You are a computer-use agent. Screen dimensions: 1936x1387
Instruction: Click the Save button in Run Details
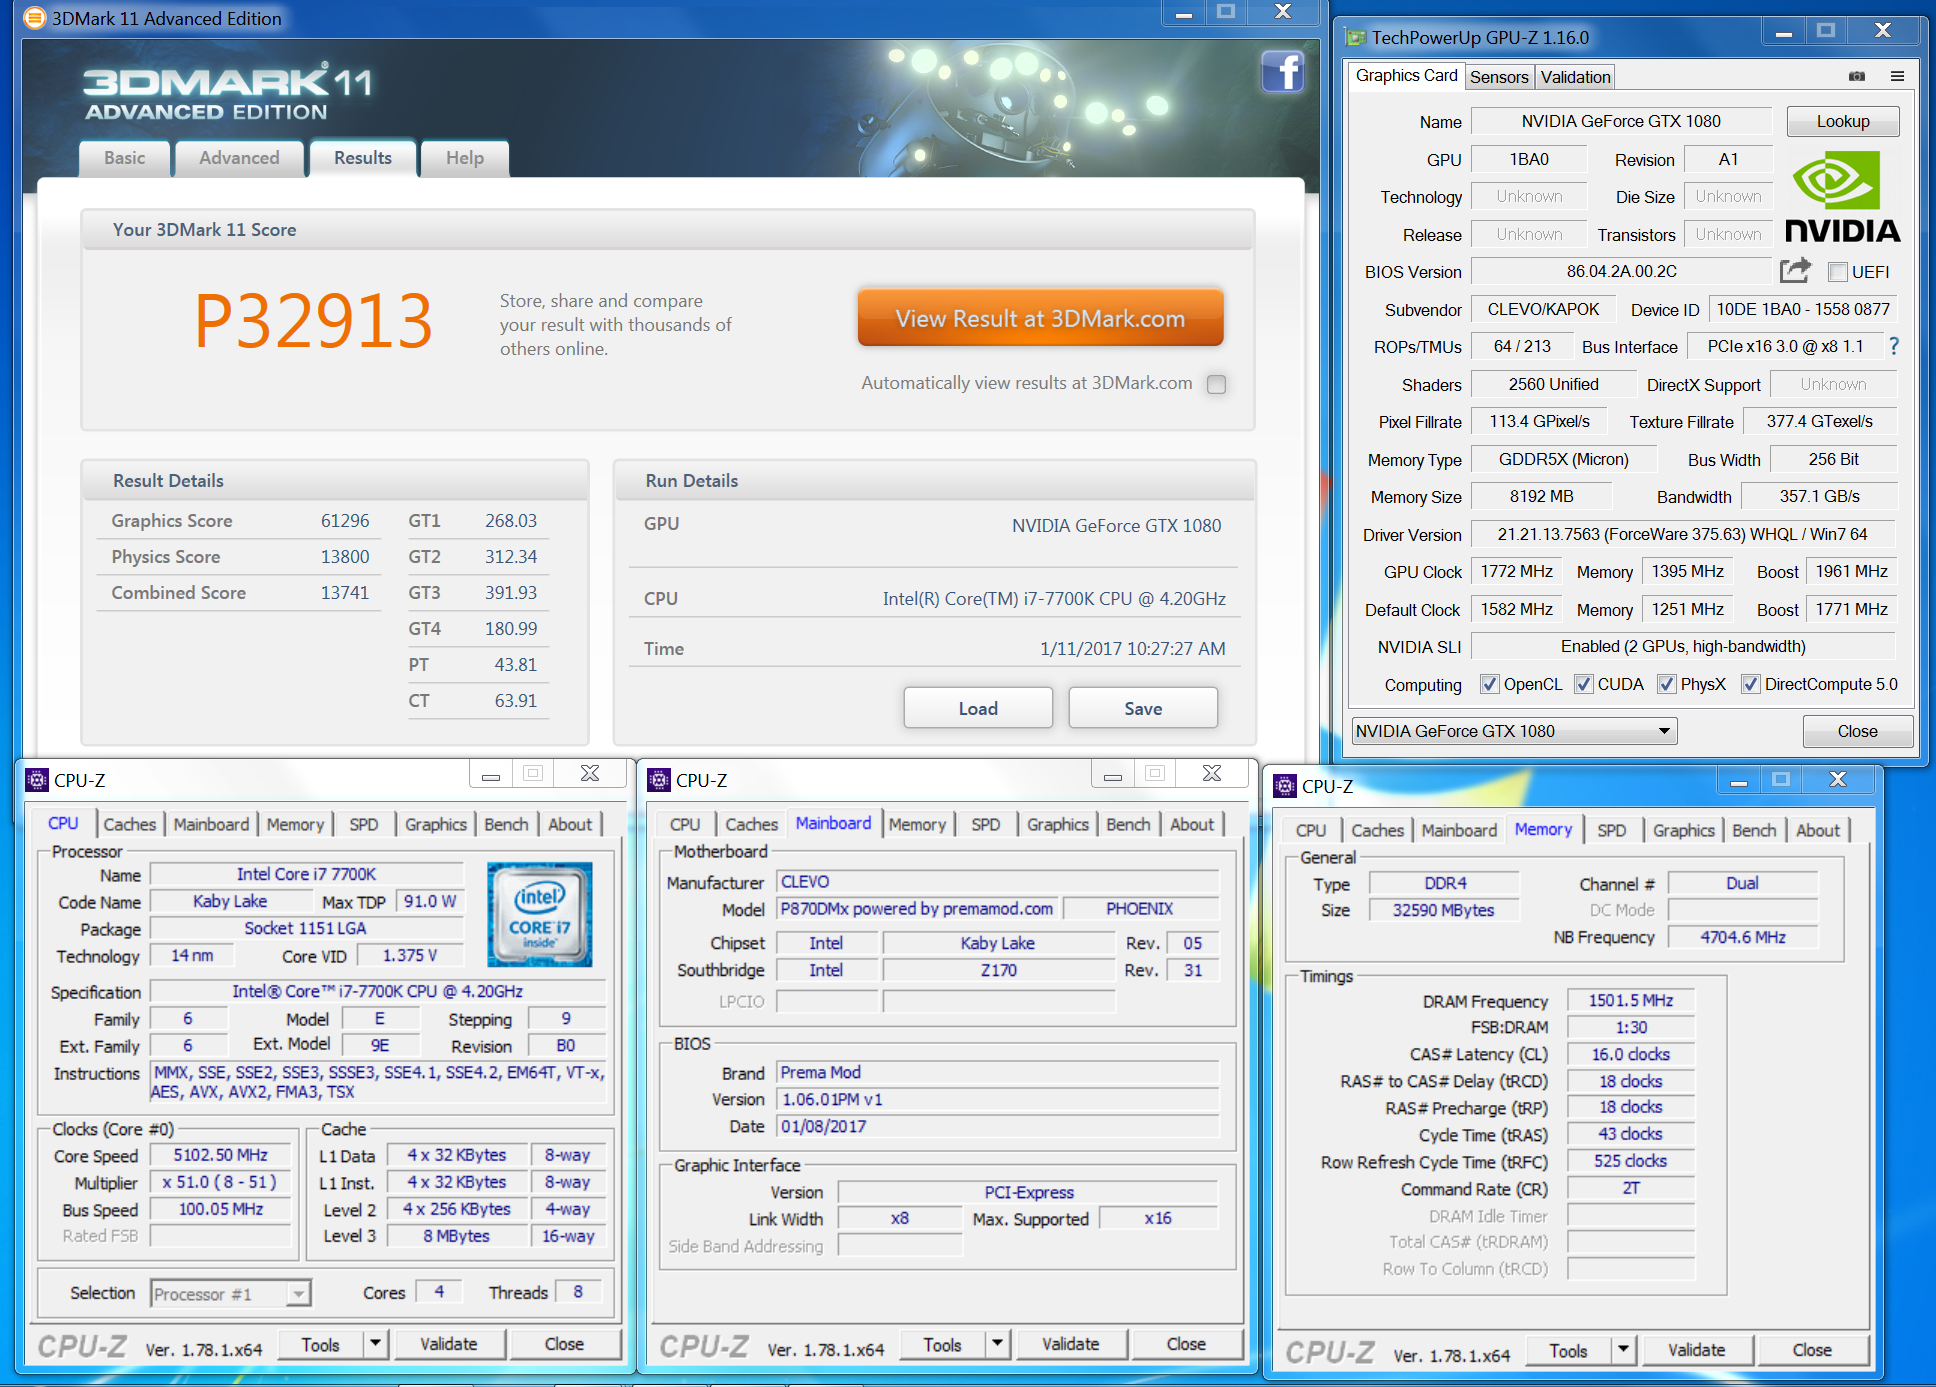coord(1143,708)
